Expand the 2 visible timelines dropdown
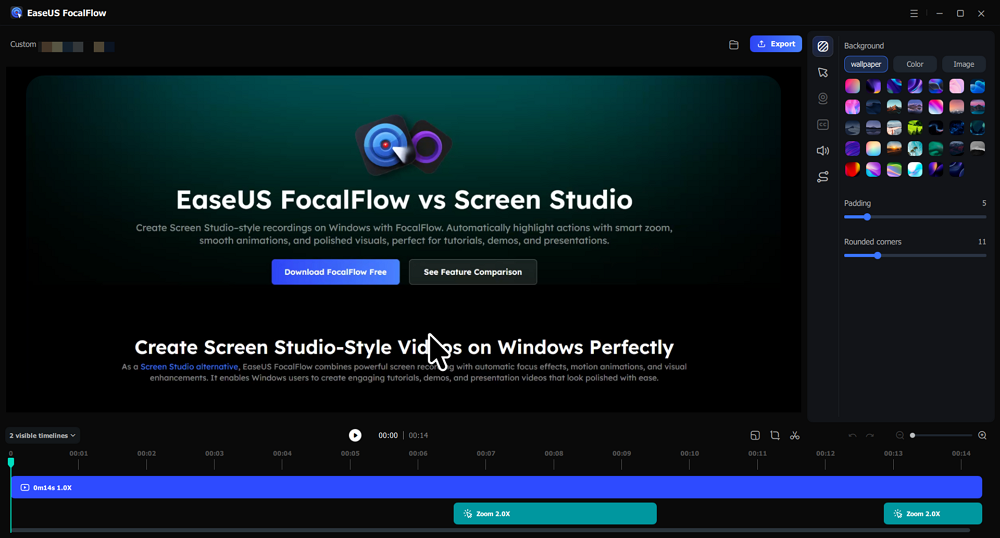 [42, 435]
